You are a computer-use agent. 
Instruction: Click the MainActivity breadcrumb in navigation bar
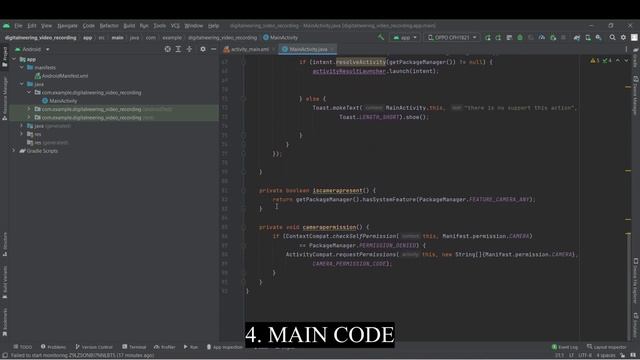(x=280, y=38)
